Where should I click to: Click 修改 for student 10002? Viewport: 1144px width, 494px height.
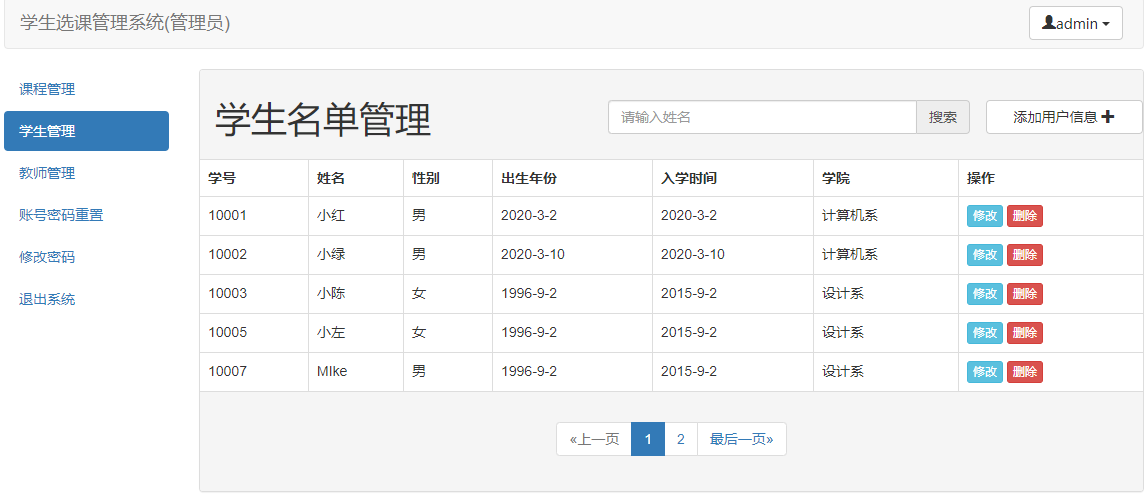pyautogui.click(x=985, y=255)
